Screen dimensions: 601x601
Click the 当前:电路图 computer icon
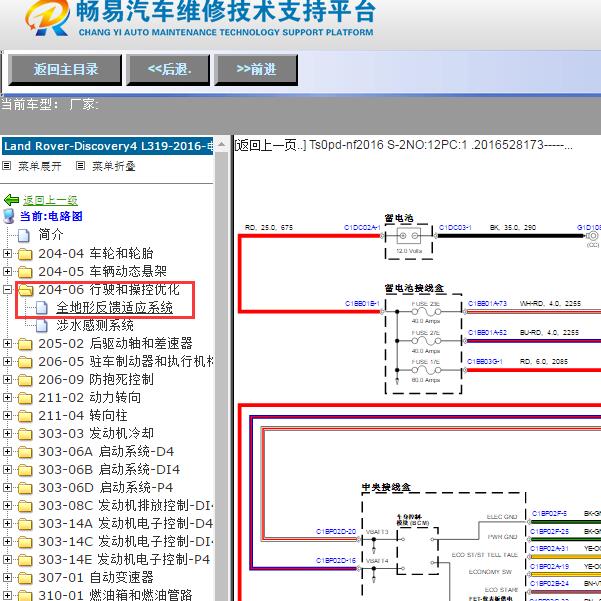point(9,216)
